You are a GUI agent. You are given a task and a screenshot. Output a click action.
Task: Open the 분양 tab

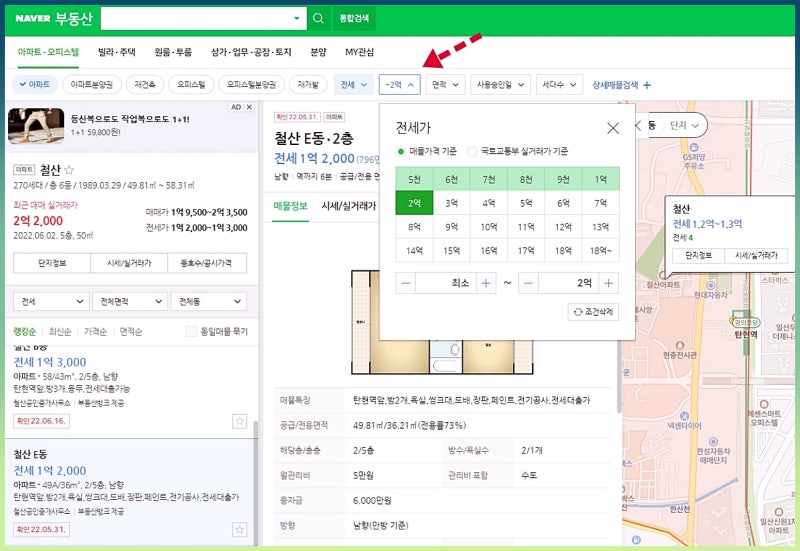(318, 52)
